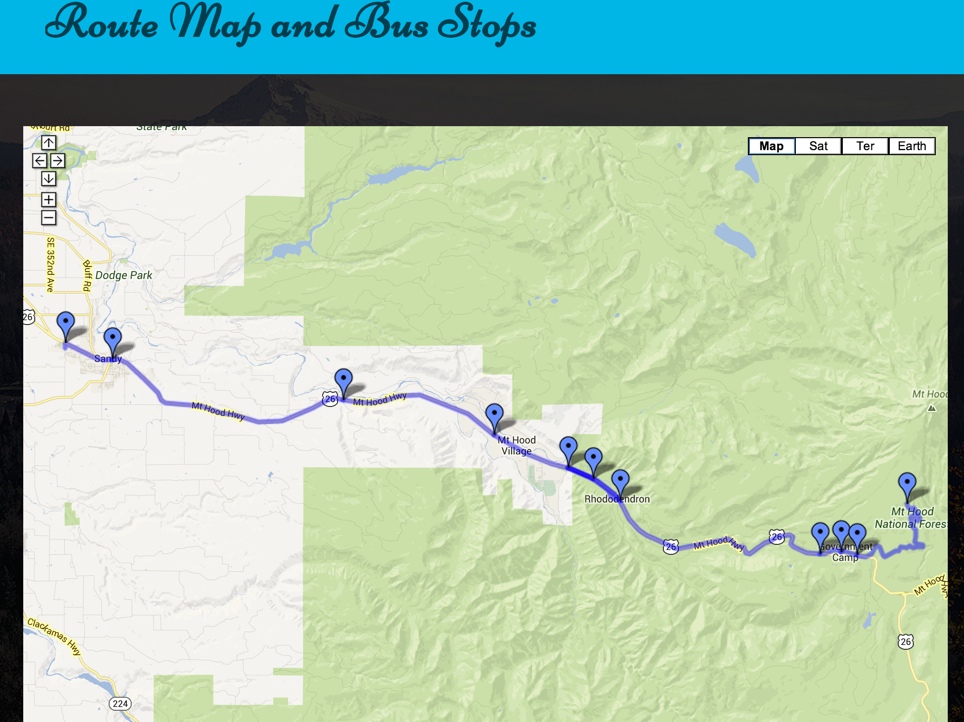This screenshot has height=722, width=964.
Task: Switch to Earth view
Action: point(912,146)
